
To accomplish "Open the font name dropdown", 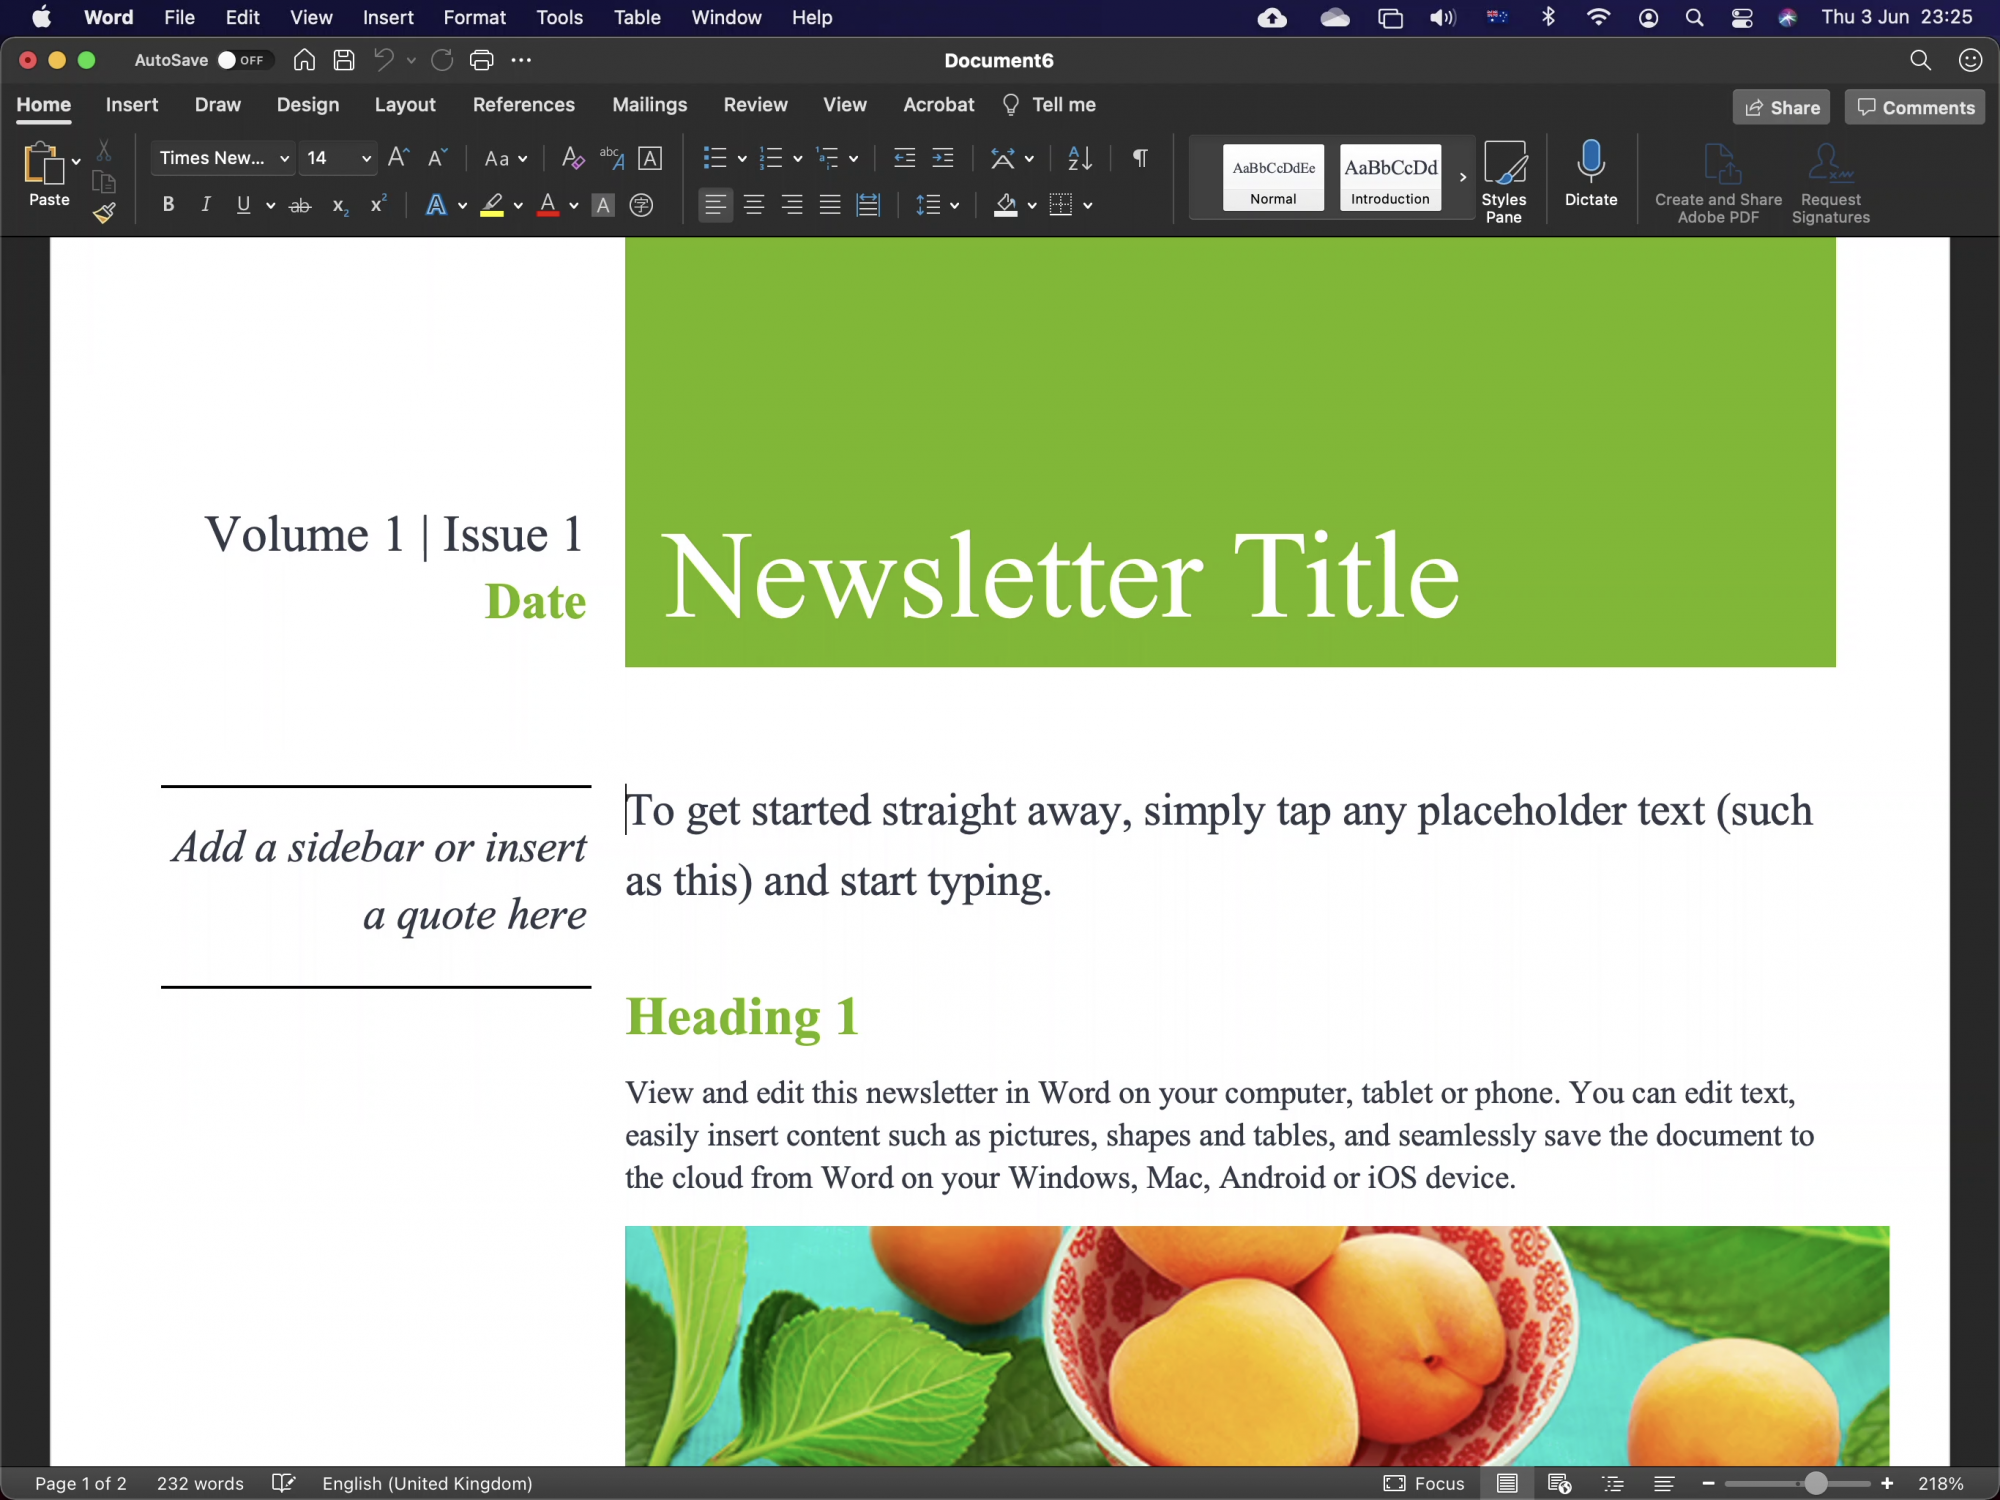I will pos(284,158).
